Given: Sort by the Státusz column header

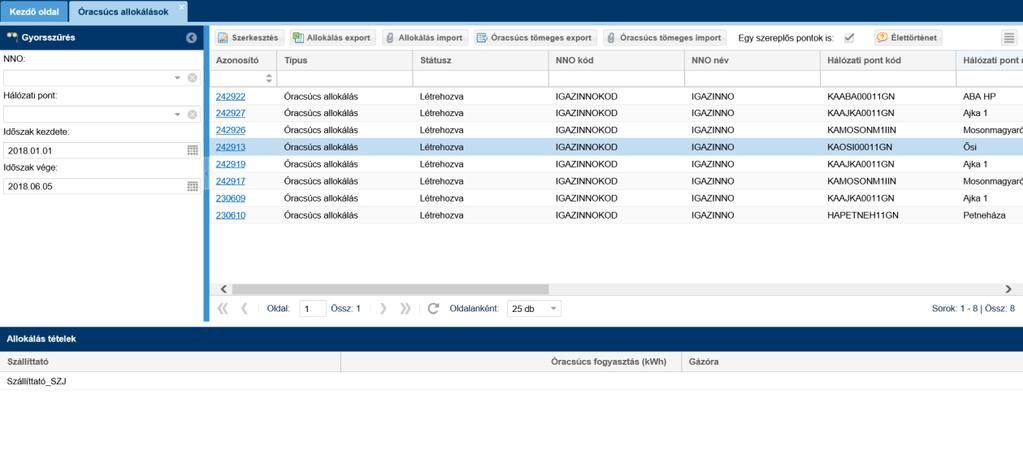Looking at the screenshot, I should tap(480, 60).
